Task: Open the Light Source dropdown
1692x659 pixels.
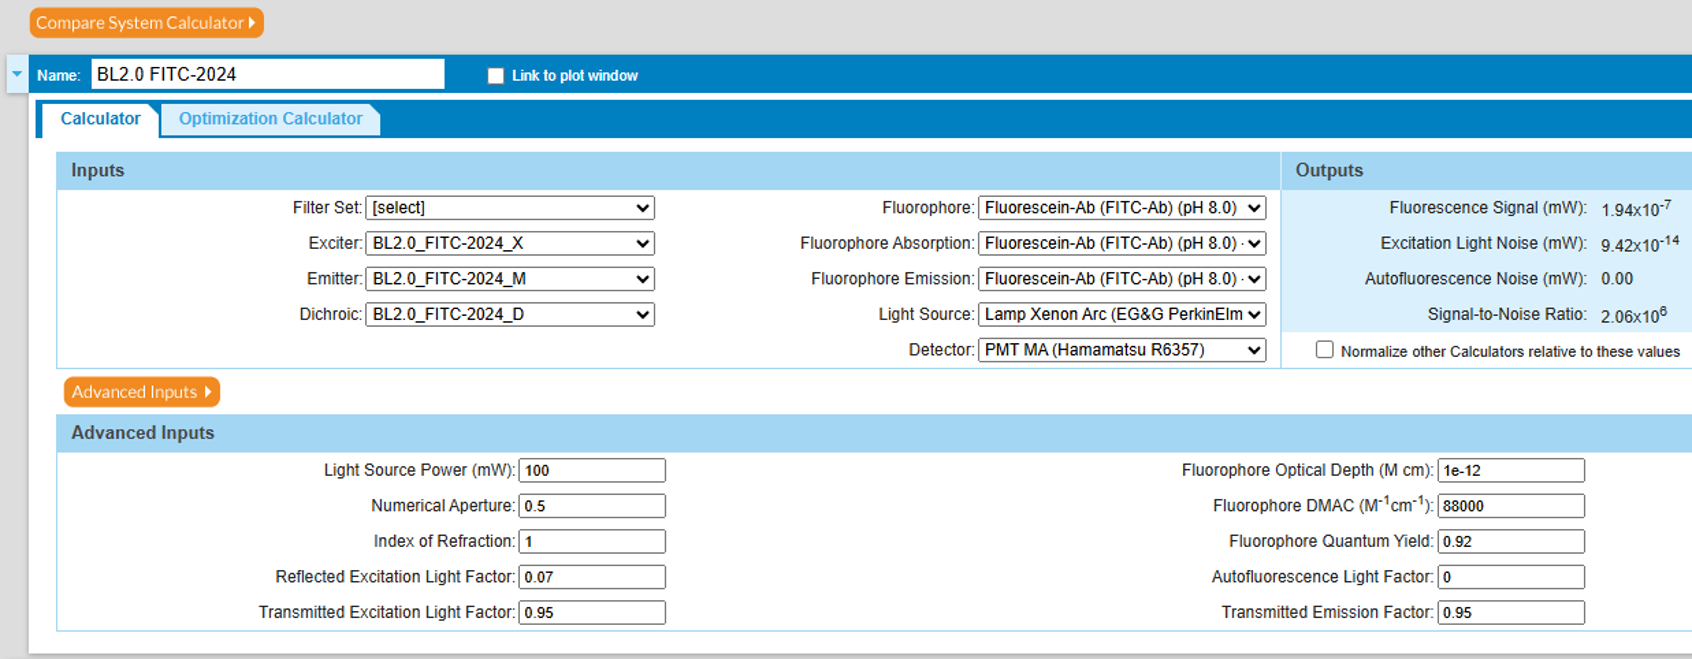Action: pos(1121,314)
